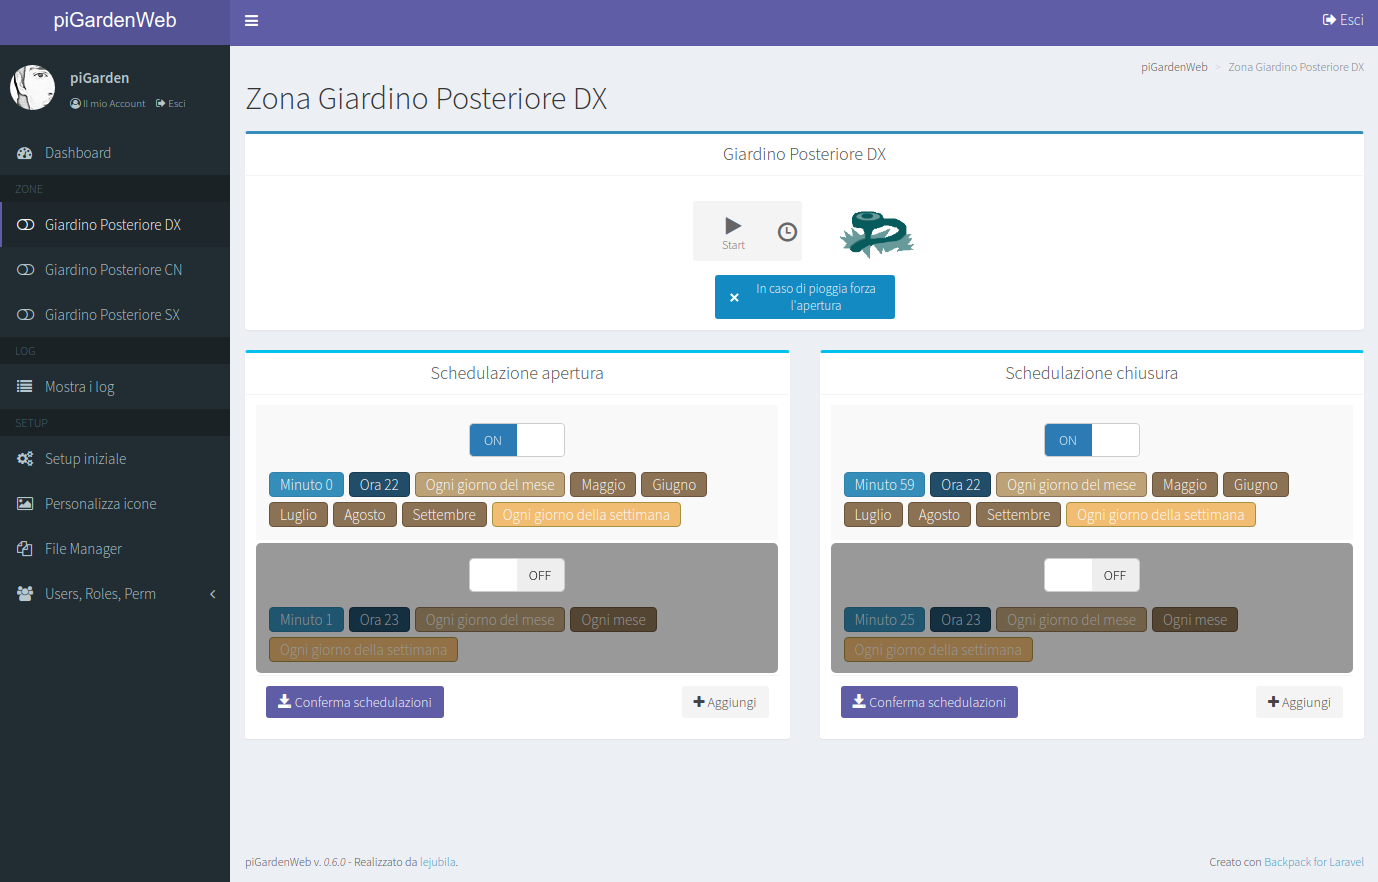
Task: Toggle OFF switch in Schedulazione chiusura
Action: coord(1092,575)
